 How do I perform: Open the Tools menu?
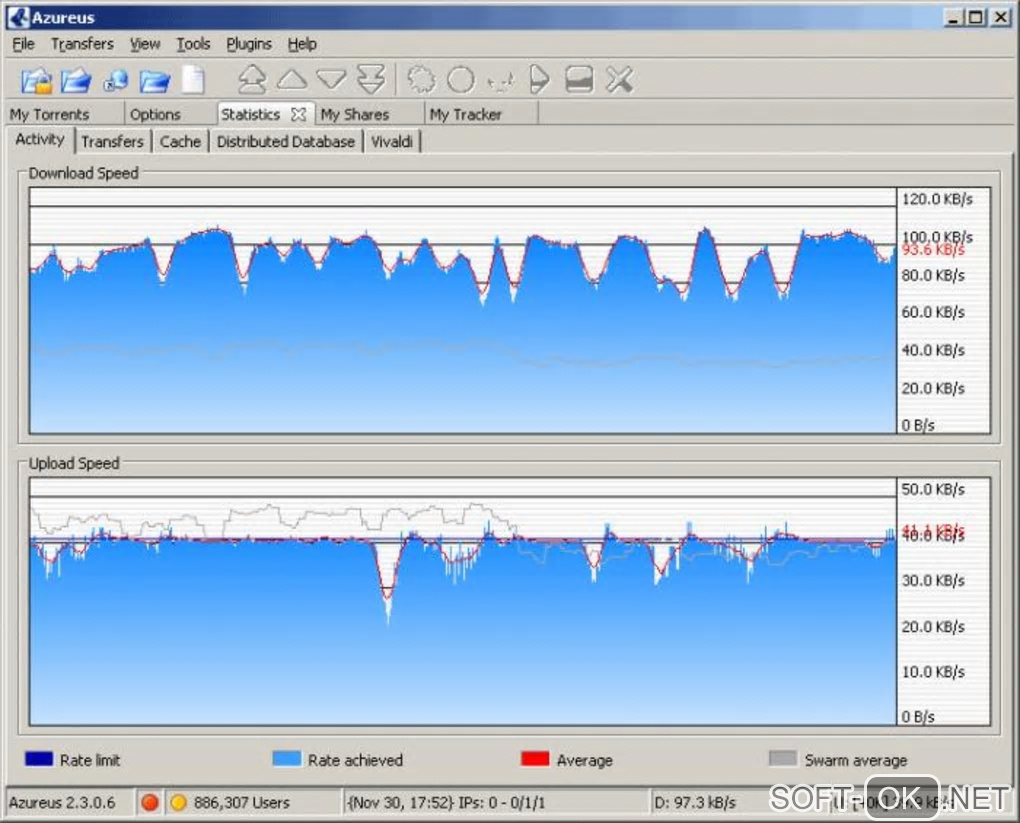click(193, 44)
